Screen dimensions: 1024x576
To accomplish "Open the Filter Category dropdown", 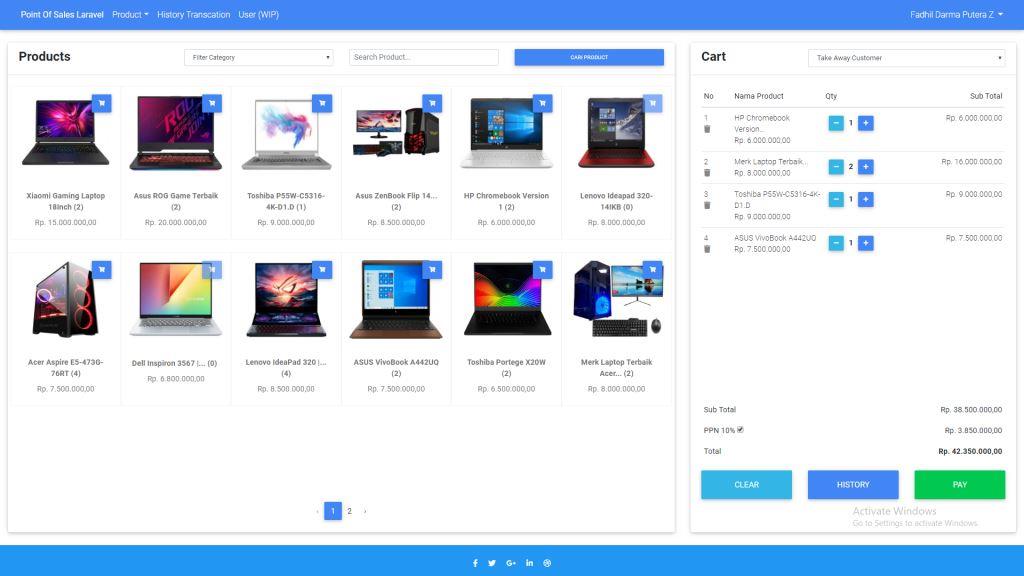I will point(259,57).
